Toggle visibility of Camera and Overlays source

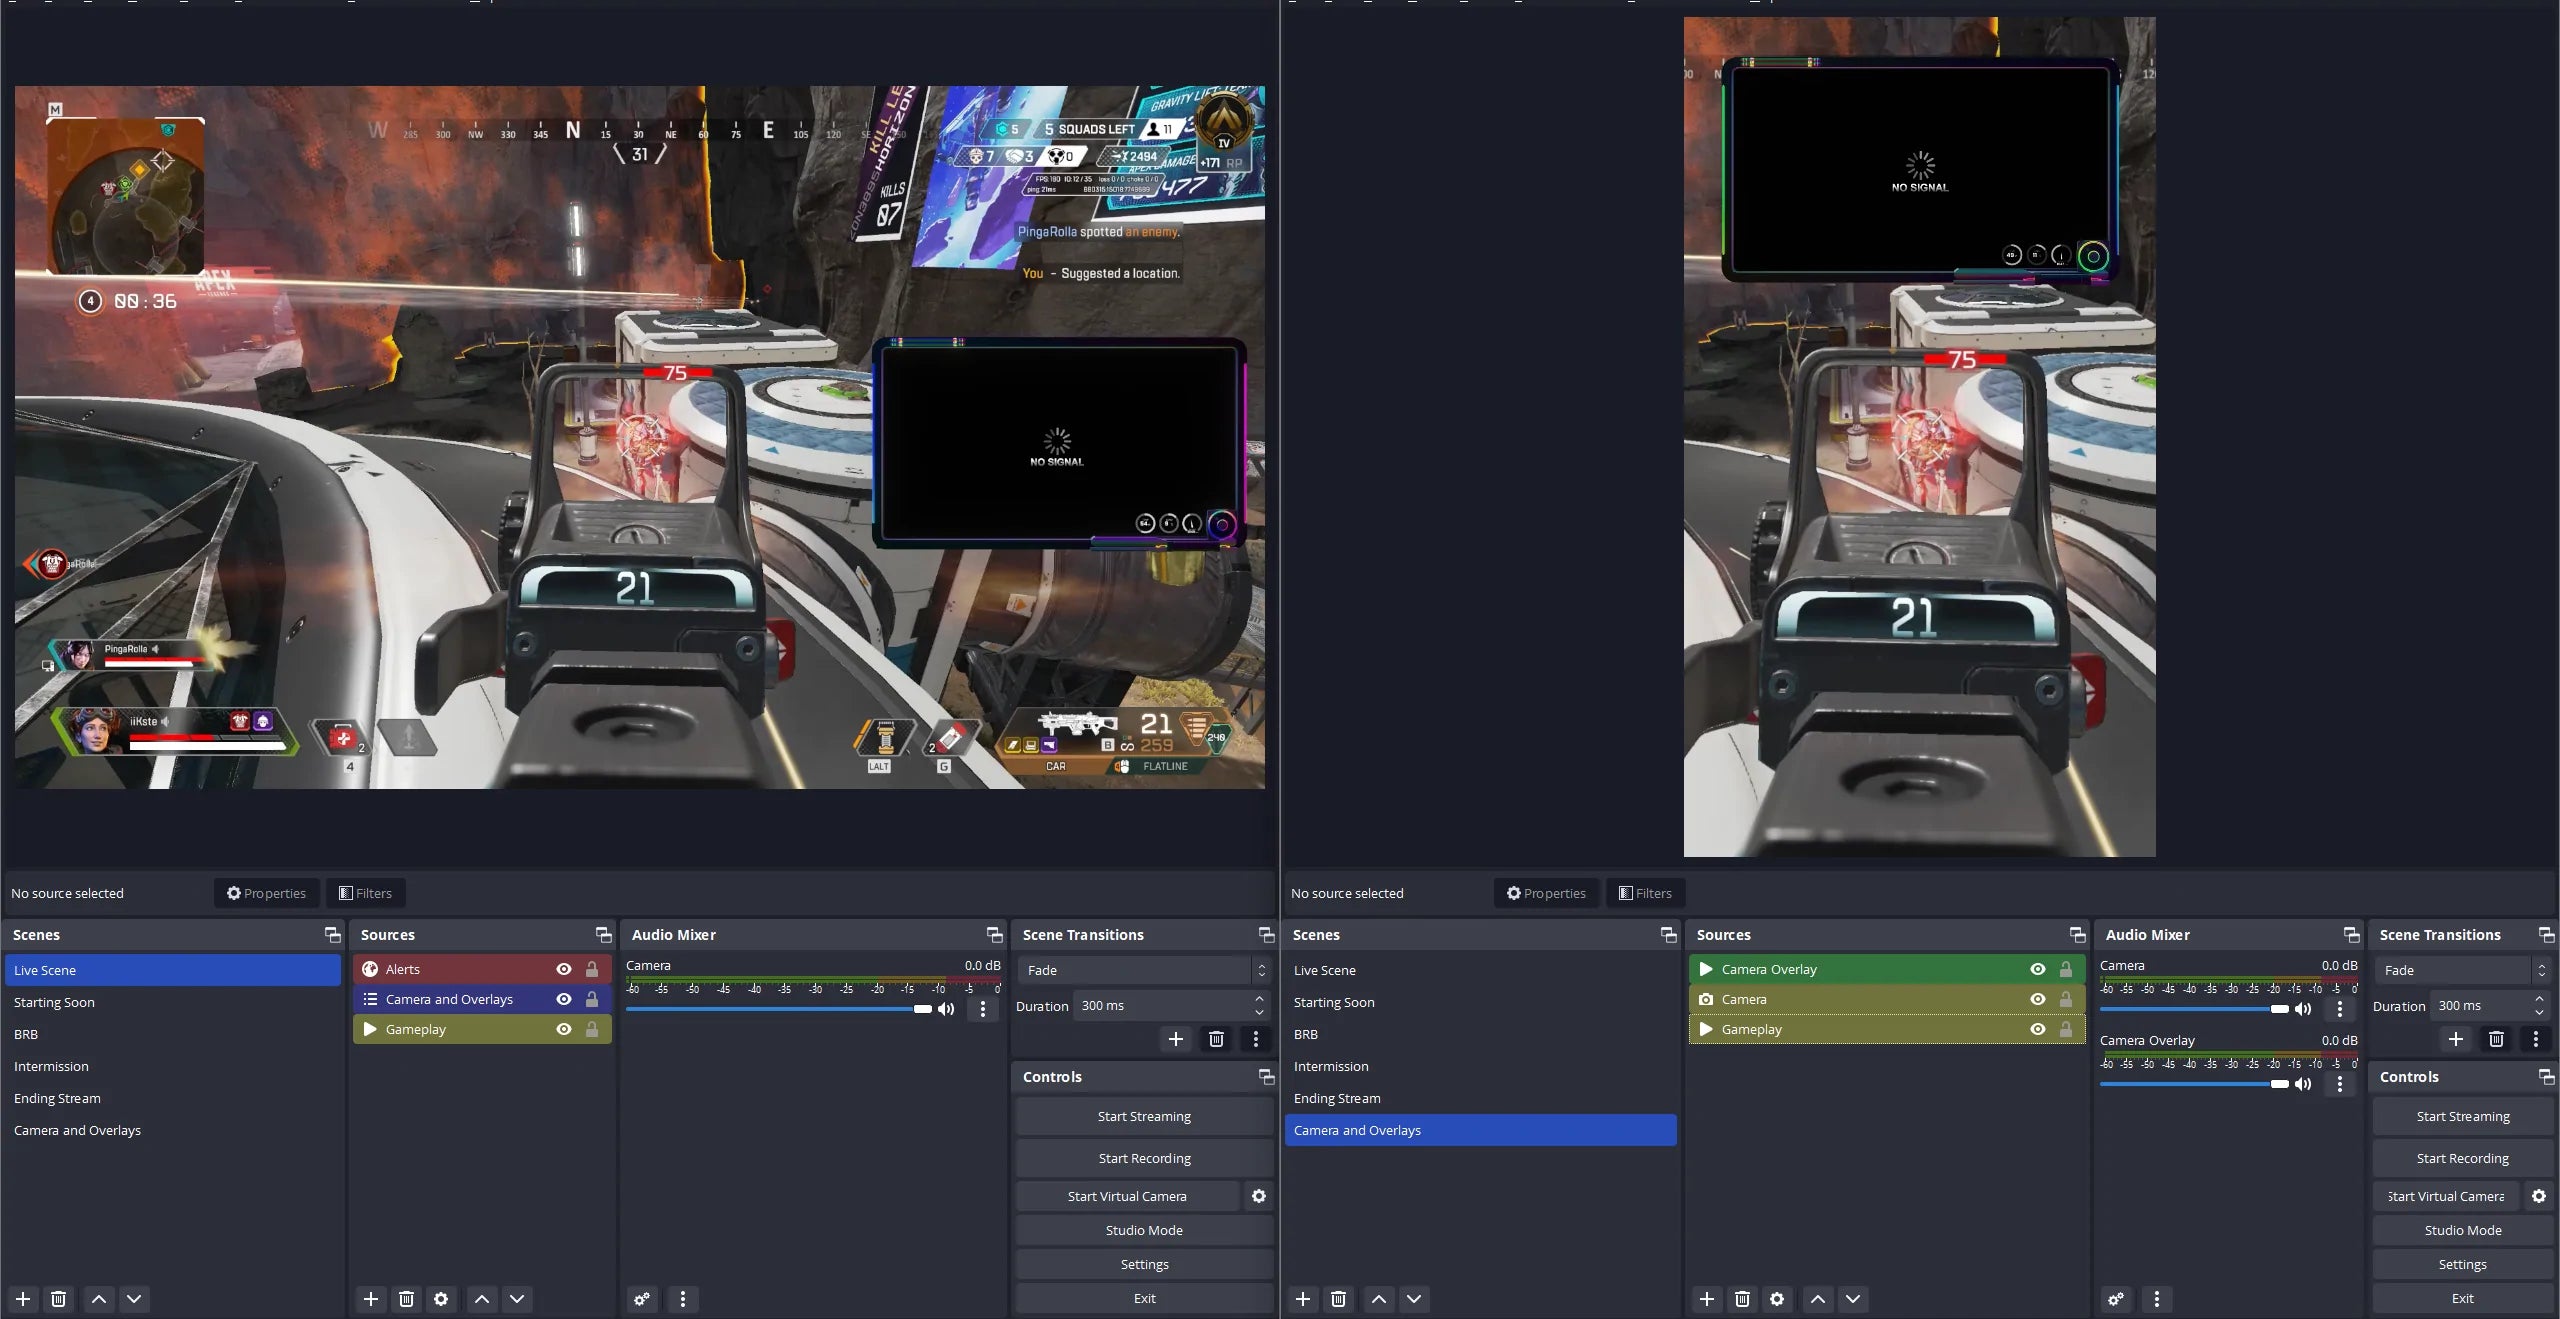564,999
